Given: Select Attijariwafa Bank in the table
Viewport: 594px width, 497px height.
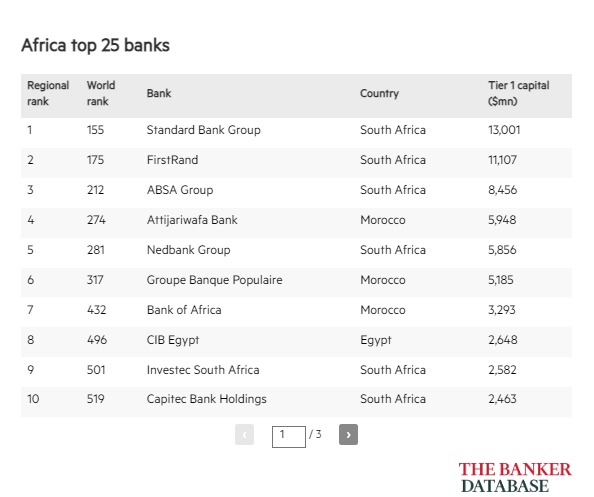Looking at the screenshot, I should click(192, 220).
